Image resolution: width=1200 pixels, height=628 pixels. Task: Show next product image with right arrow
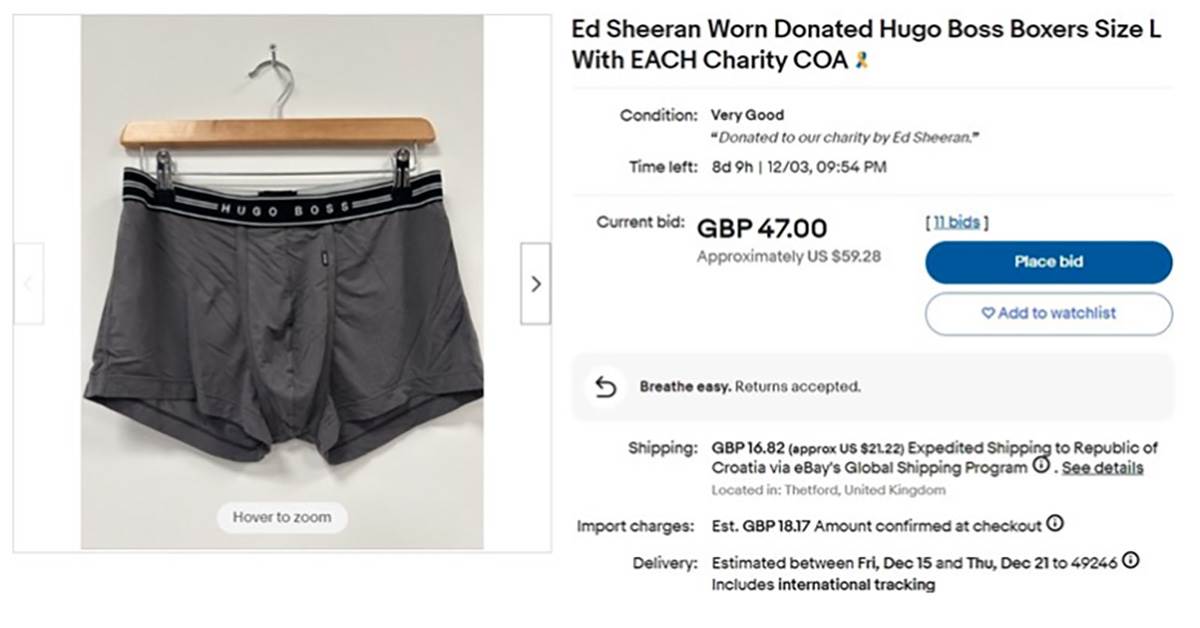(535, 284)
